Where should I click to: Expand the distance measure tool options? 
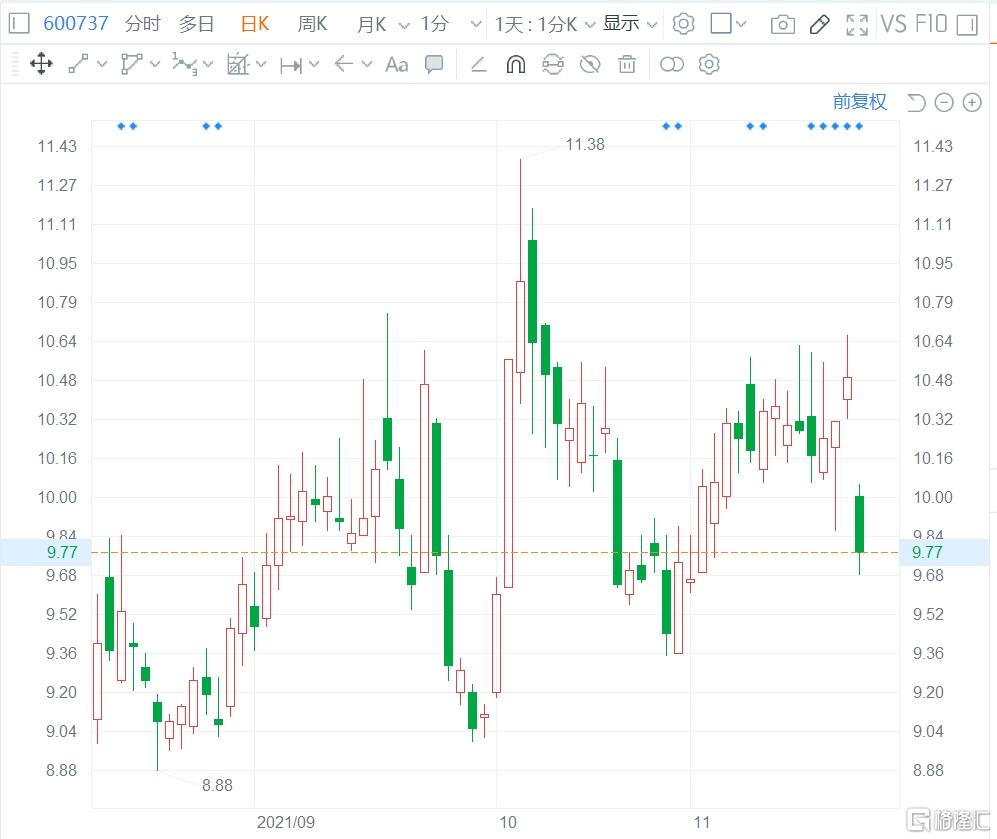[x=314, y=64]
